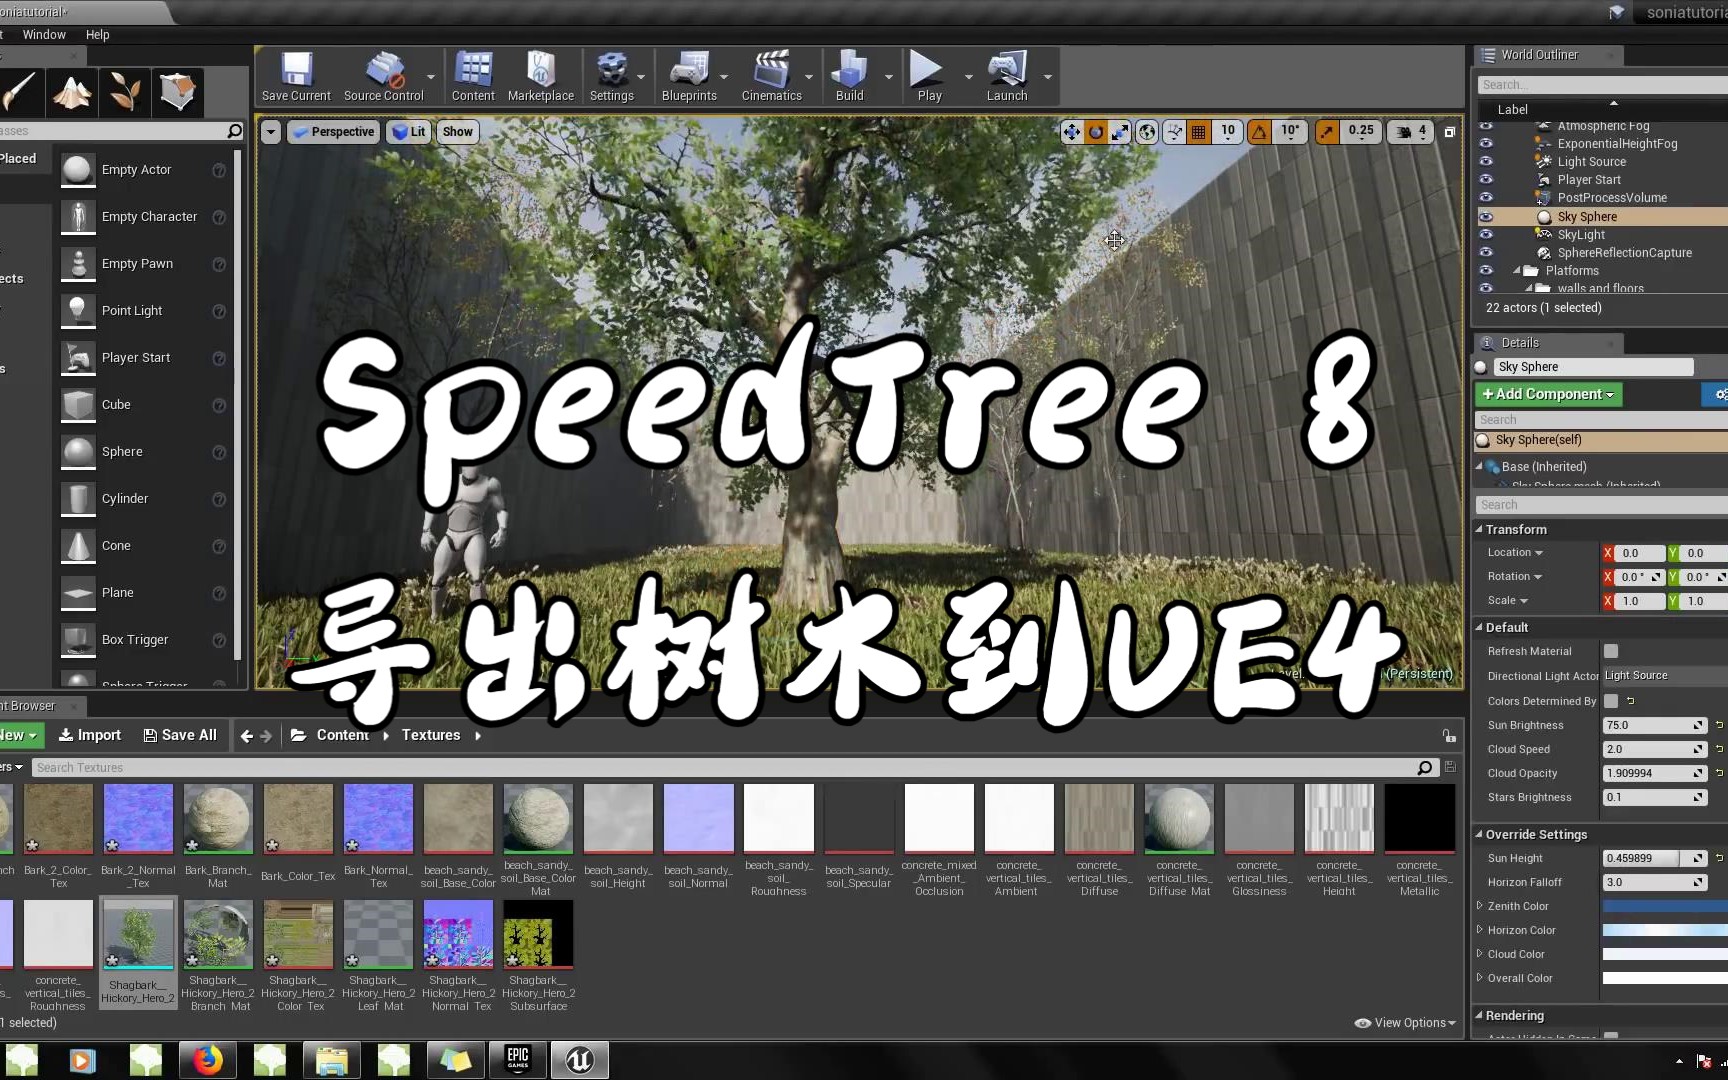
Task: Click the Horizon Color swatch
Action: pos(1663,930)
